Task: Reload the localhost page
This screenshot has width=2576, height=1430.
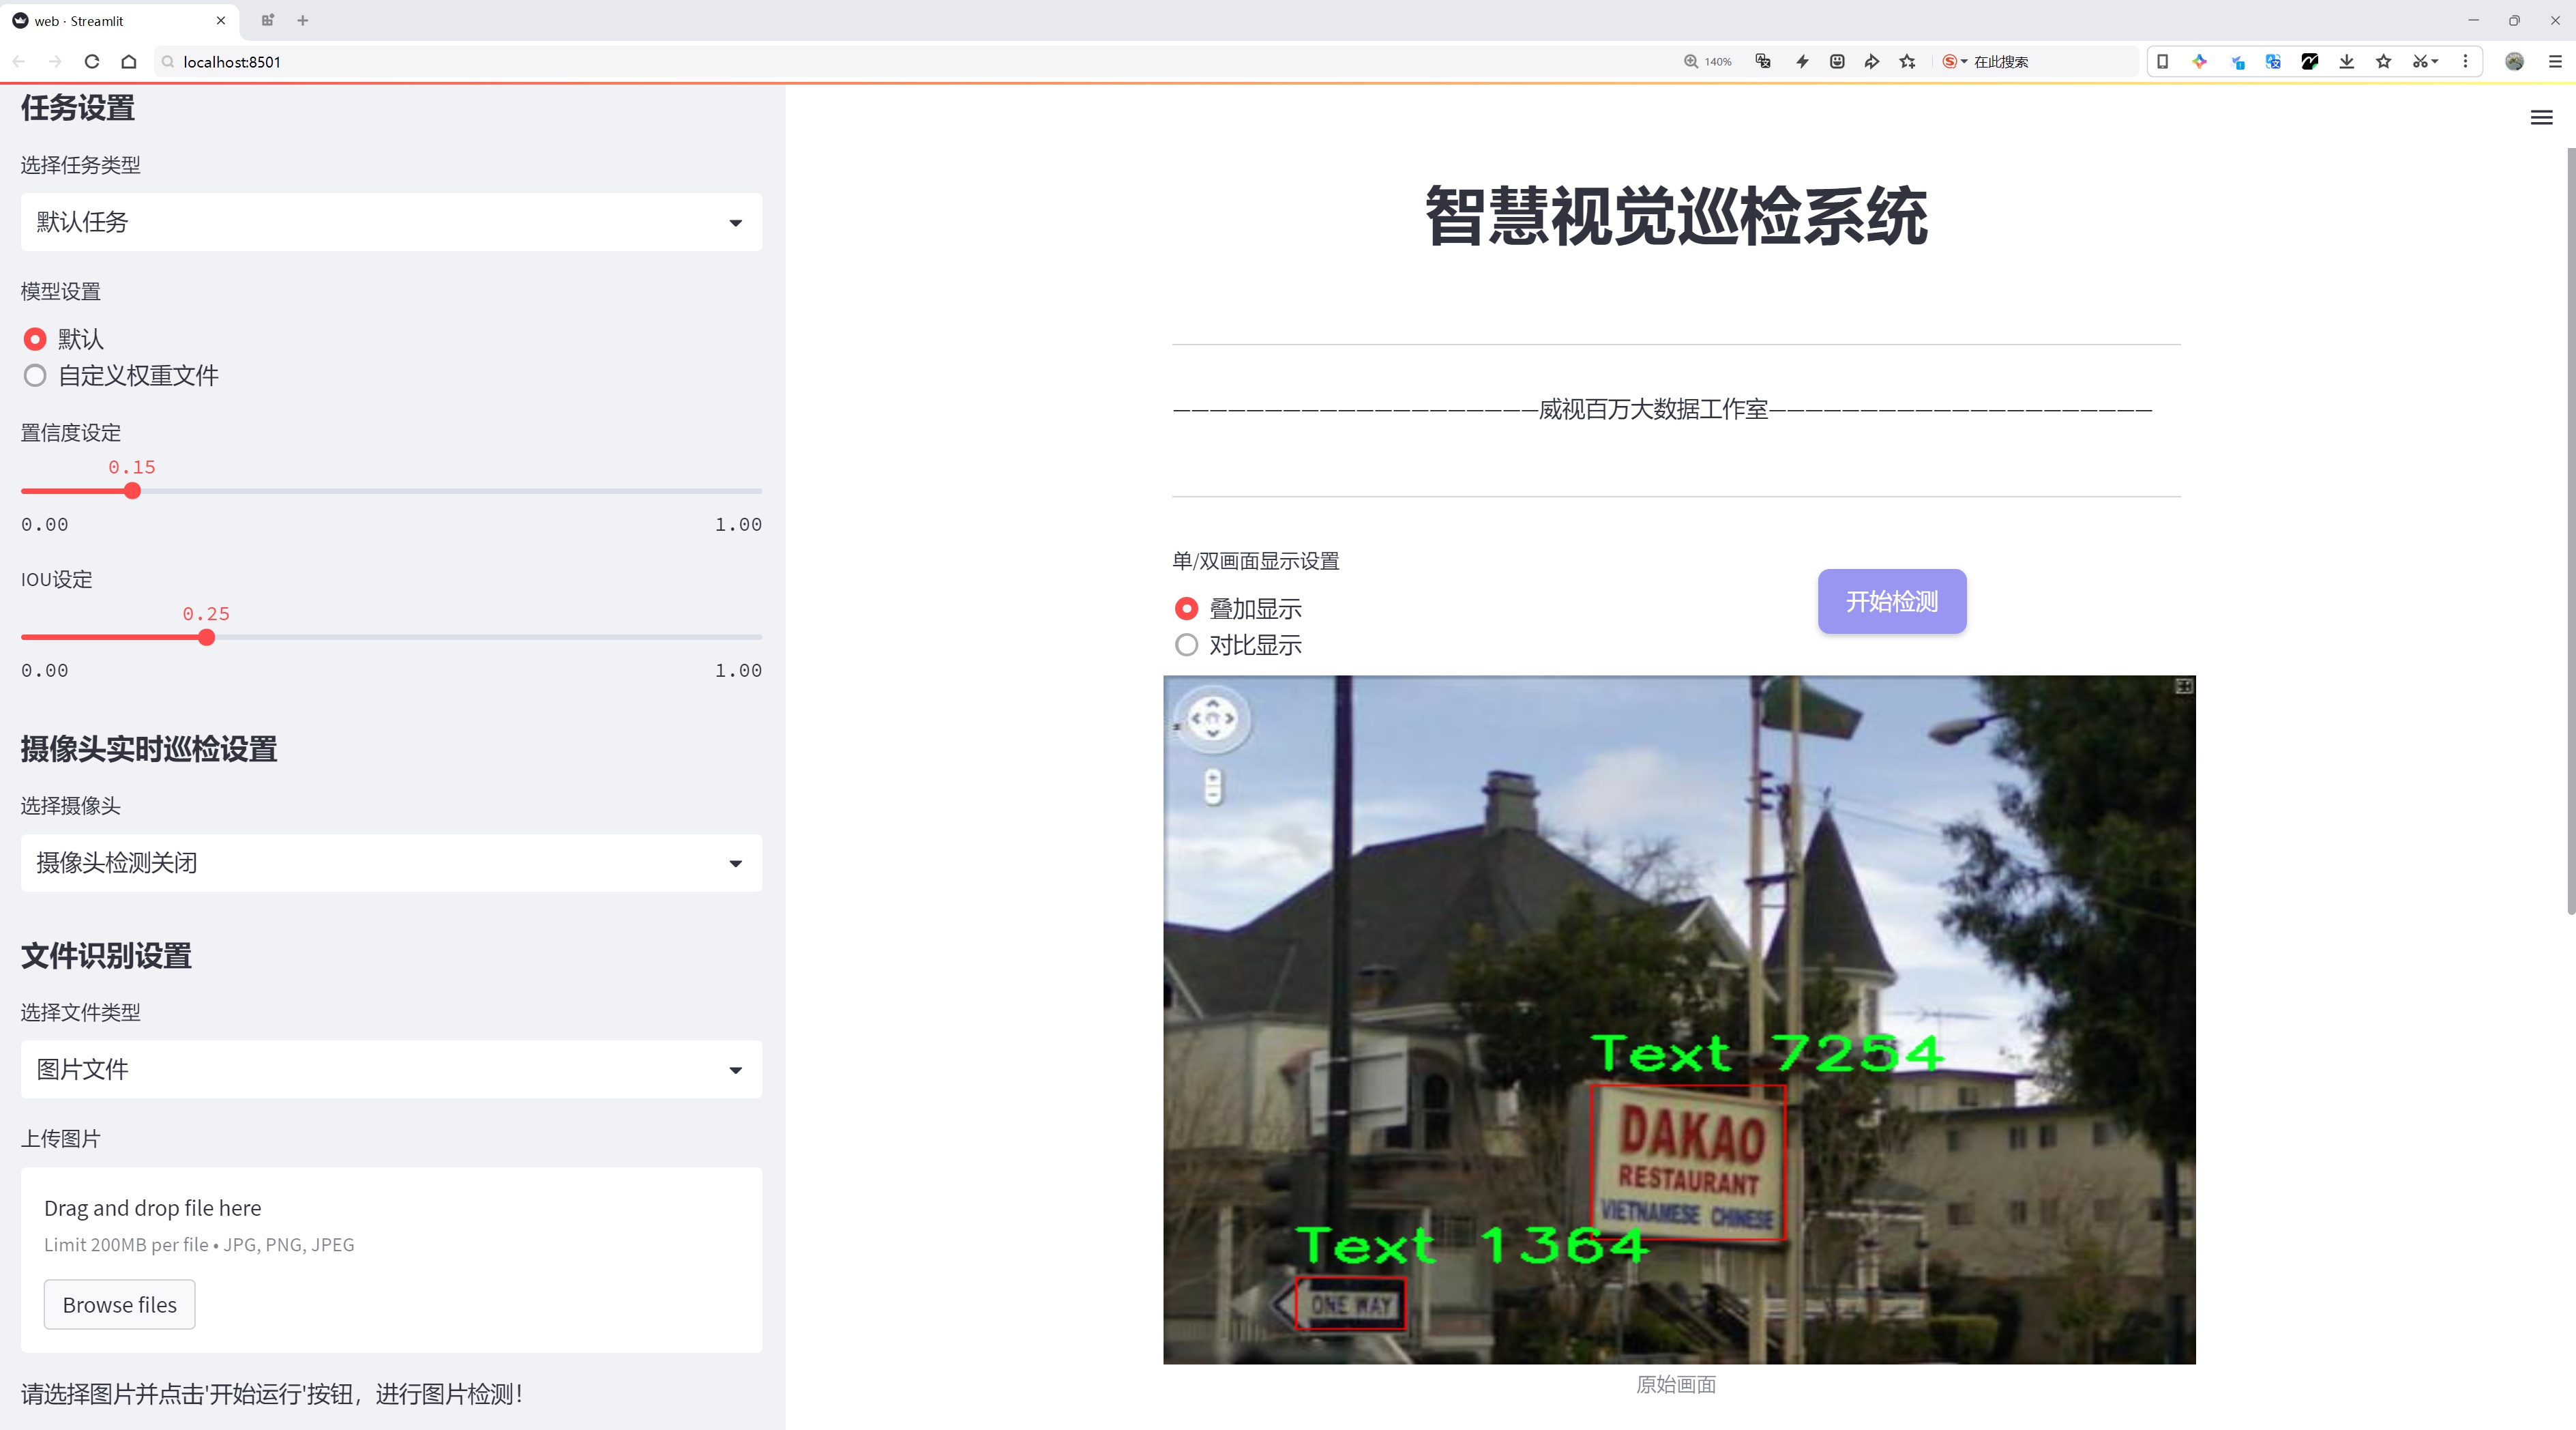Action: click(92, 61)
